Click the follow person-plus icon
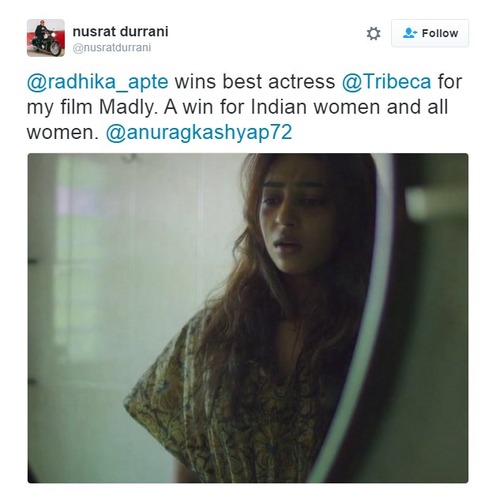 [410, 33]
